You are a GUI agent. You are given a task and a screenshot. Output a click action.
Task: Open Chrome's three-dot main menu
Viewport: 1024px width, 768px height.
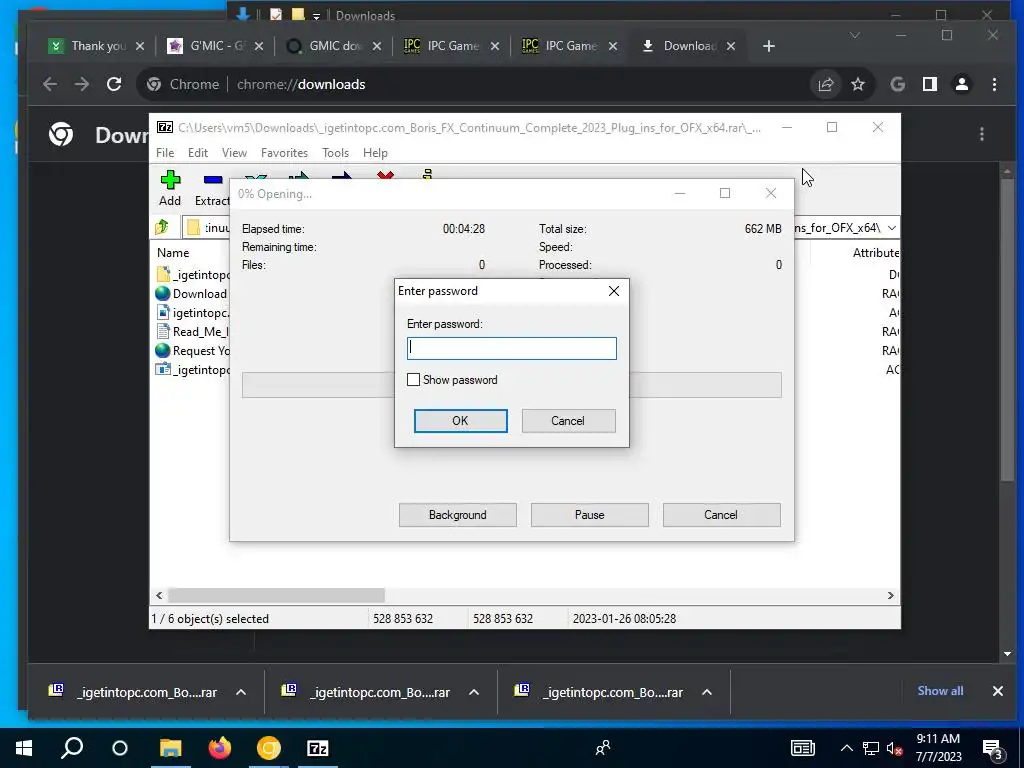994,84
